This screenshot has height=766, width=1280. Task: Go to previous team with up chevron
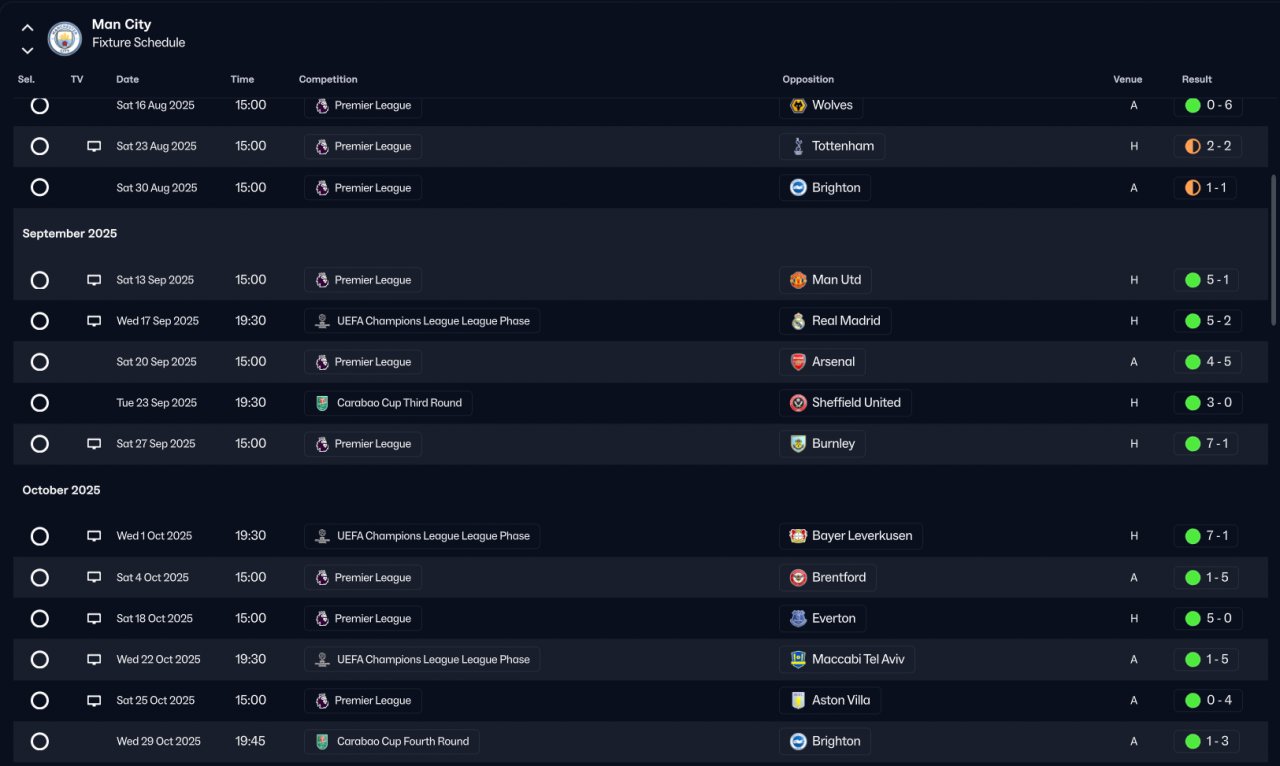pos(27,28)
